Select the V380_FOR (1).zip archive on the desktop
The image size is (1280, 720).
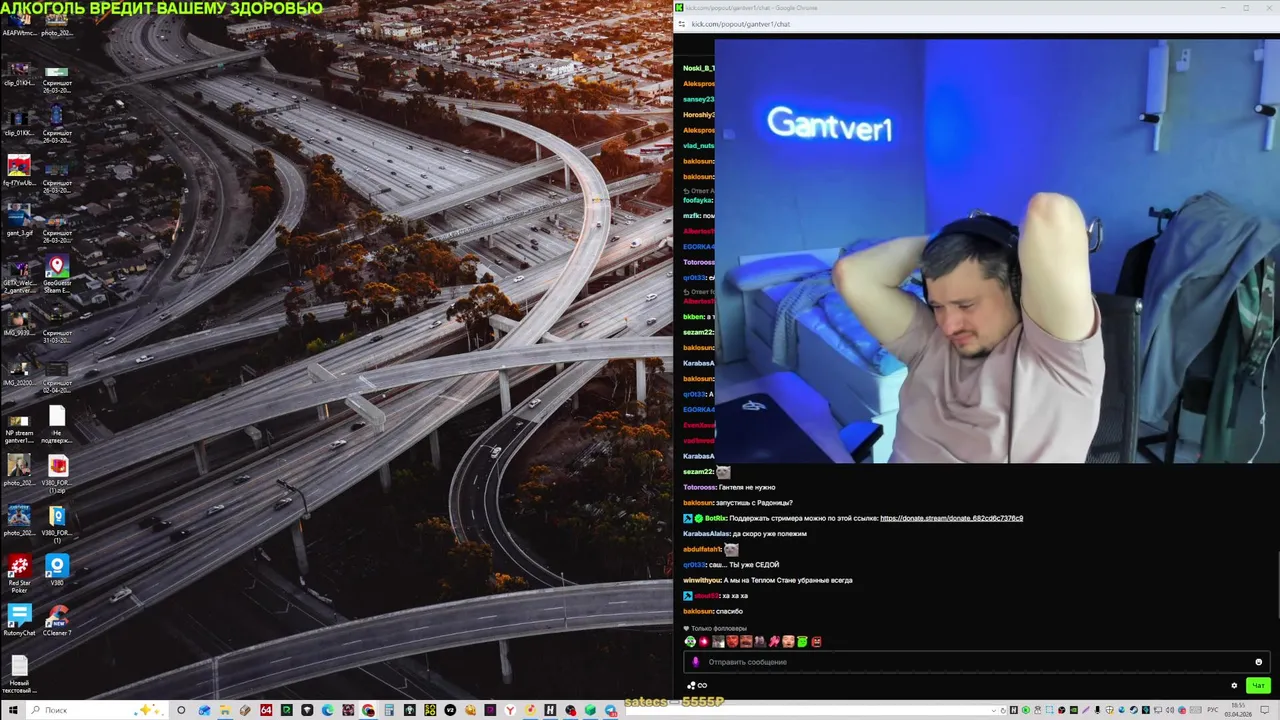click(x=57, y=472)
